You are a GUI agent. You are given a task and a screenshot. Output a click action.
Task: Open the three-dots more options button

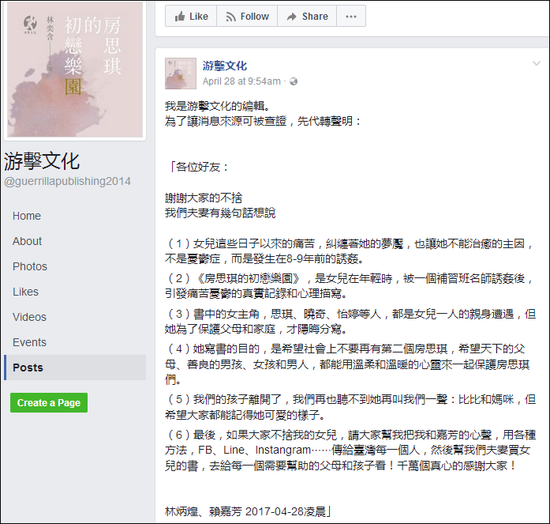tap(351, 16)
